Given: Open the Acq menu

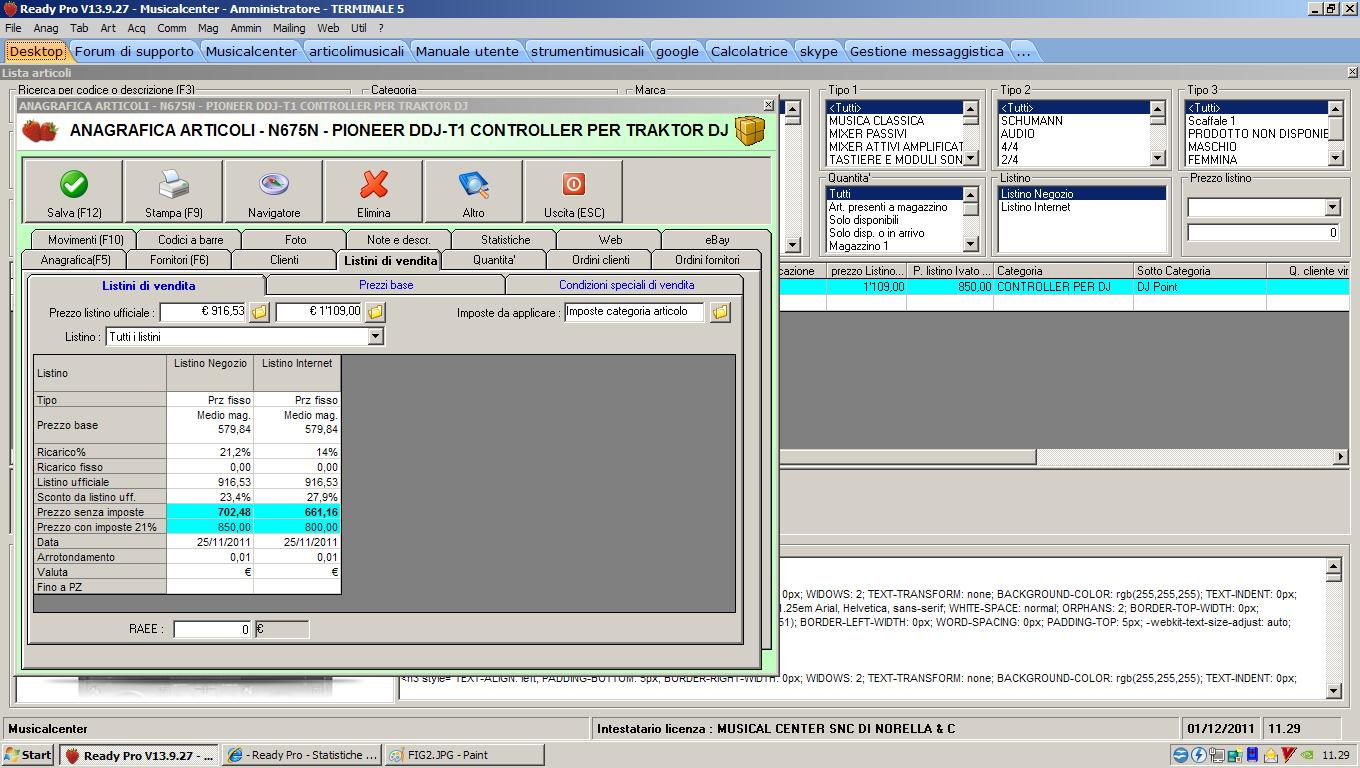Looking at the screenshot, I should click(136, 28).
